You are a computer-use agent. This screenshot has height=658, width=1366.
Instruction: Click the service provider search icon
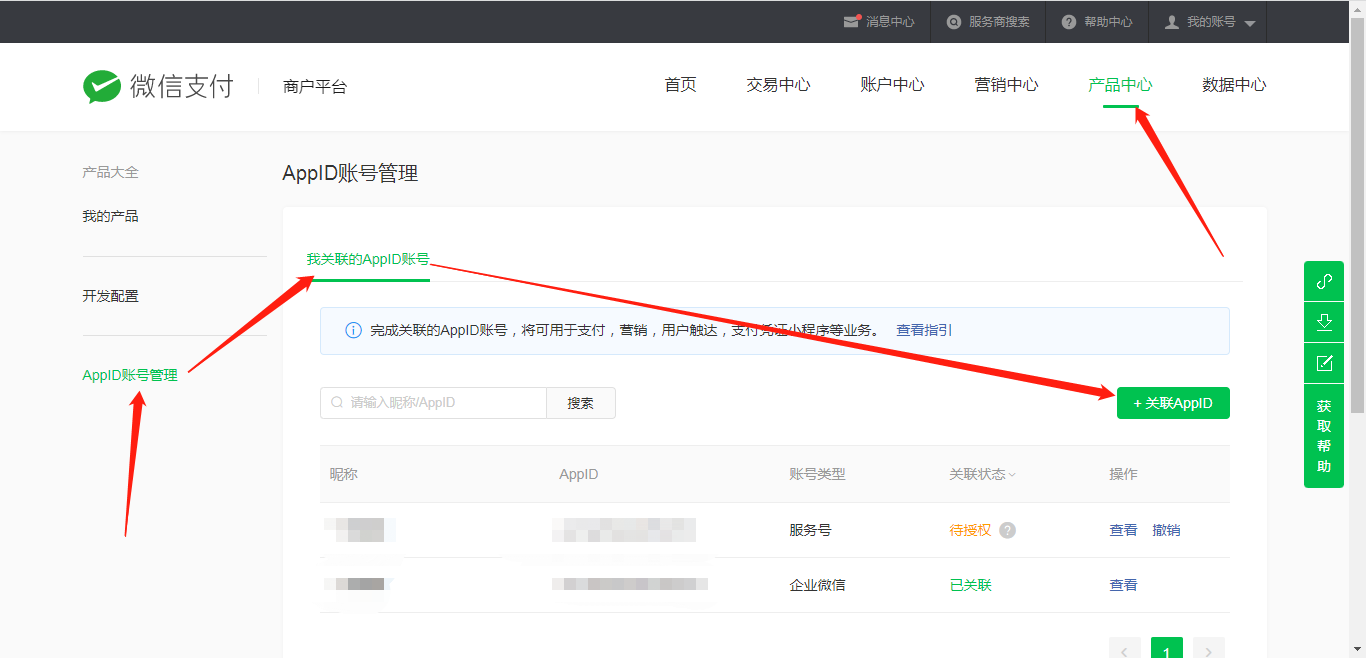[954, 22]
